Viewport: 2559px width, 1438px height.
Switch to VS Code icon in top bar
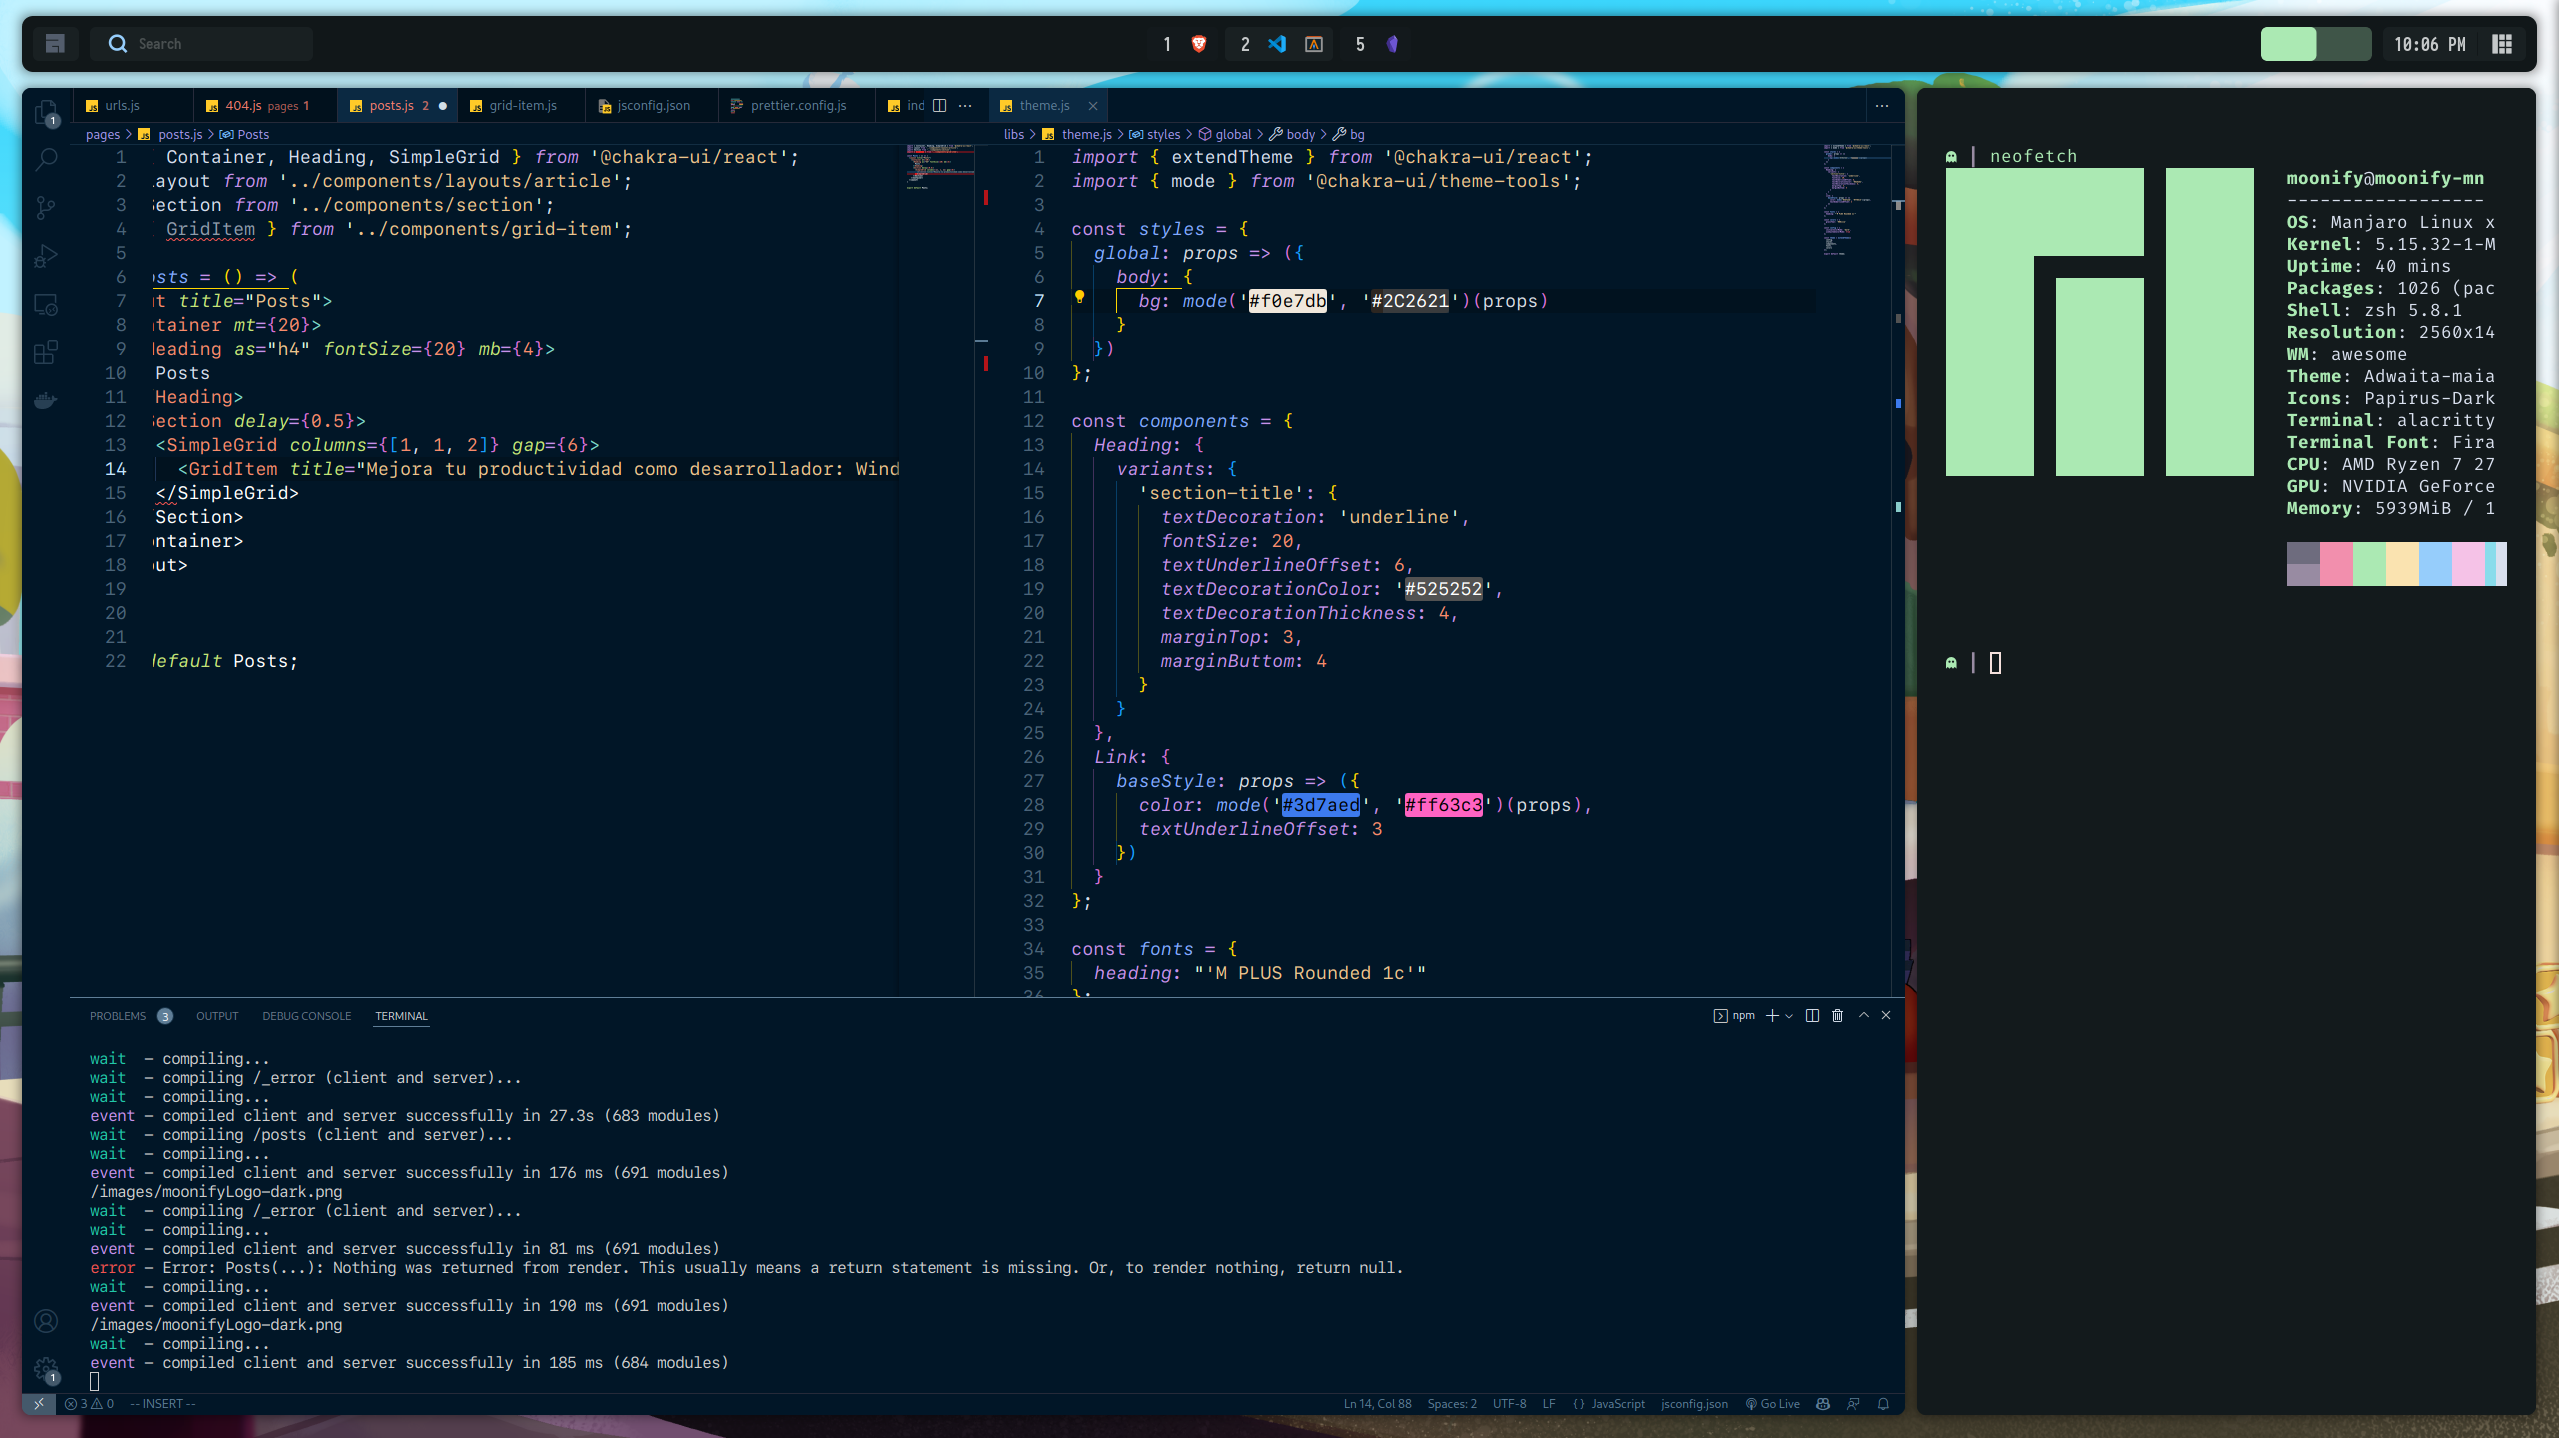[1277, 44]
